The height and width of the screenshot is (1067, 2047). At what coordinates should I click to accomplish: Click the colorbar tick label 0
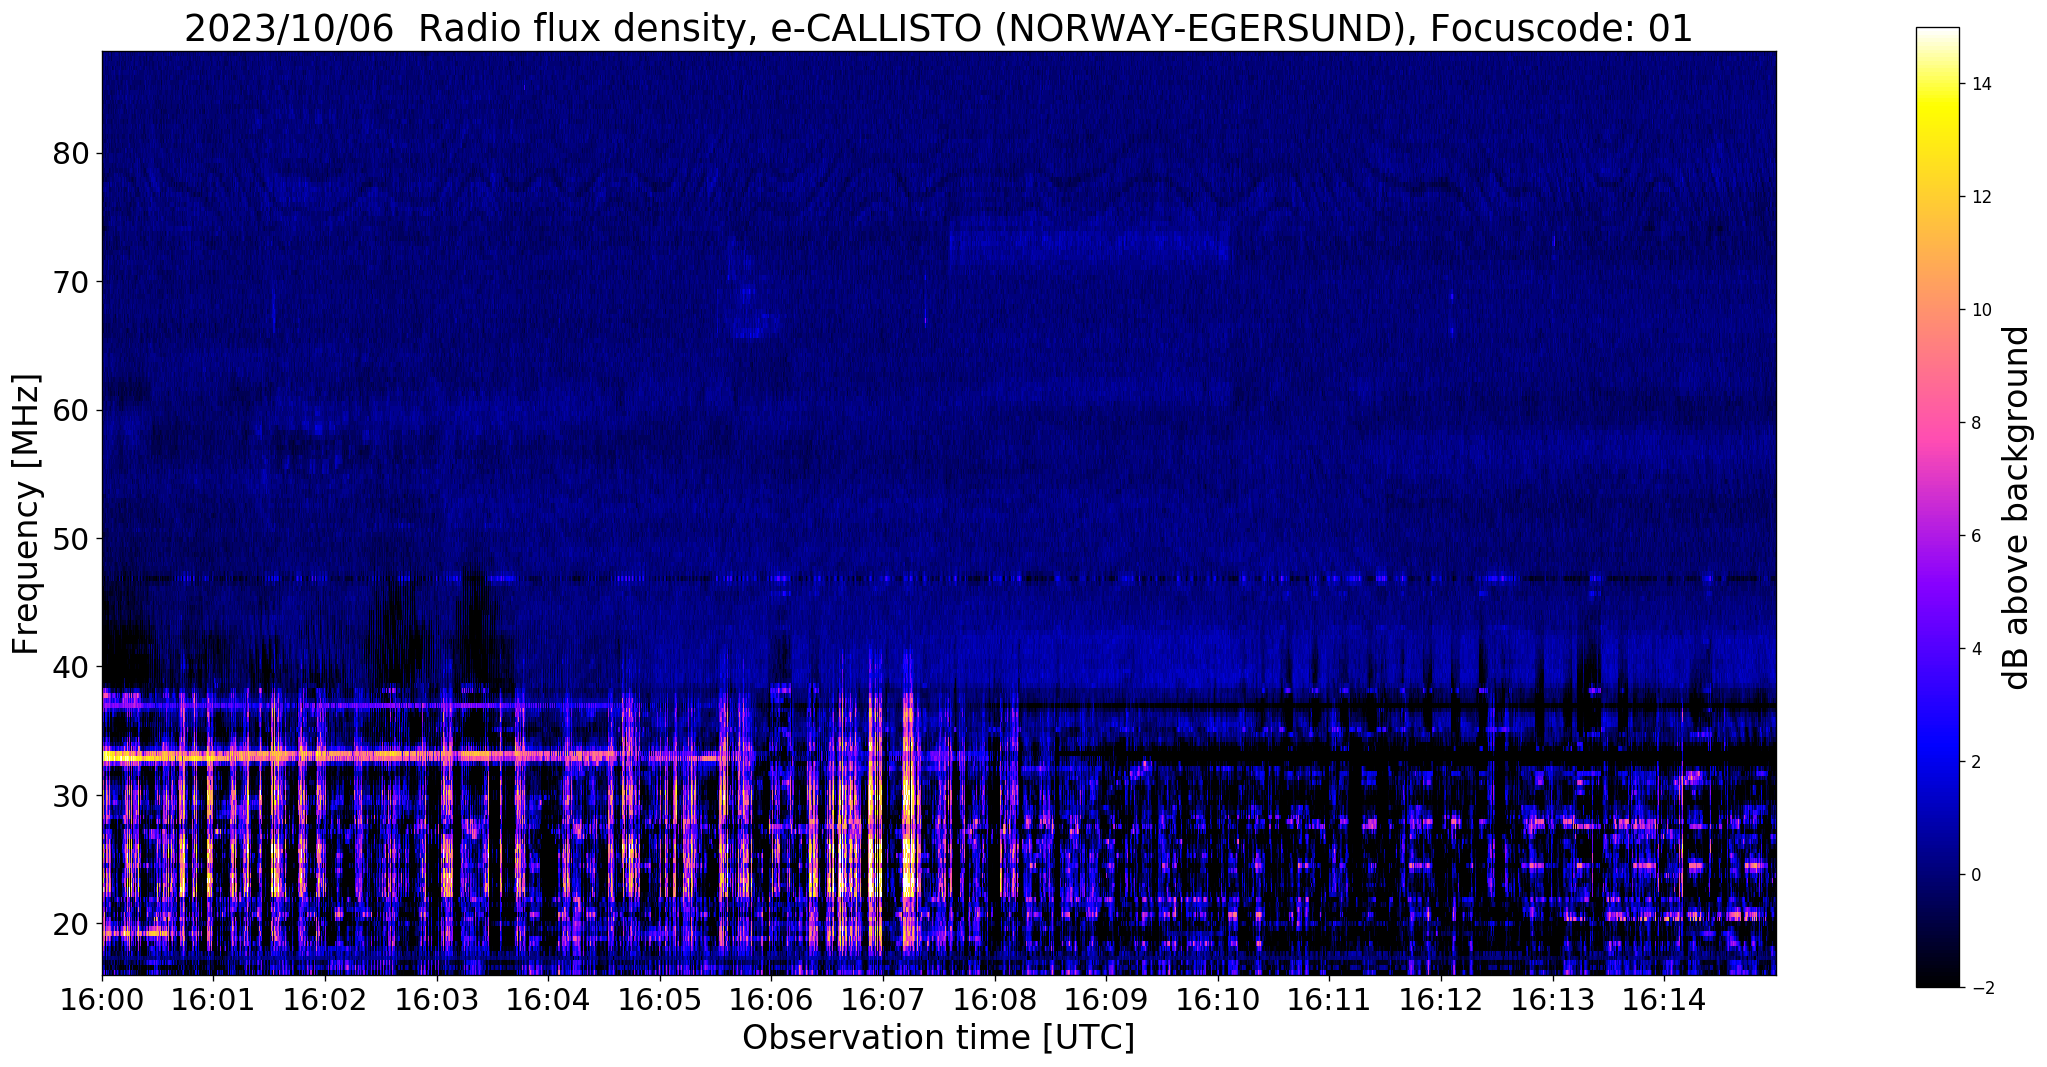coord(1976,875)
